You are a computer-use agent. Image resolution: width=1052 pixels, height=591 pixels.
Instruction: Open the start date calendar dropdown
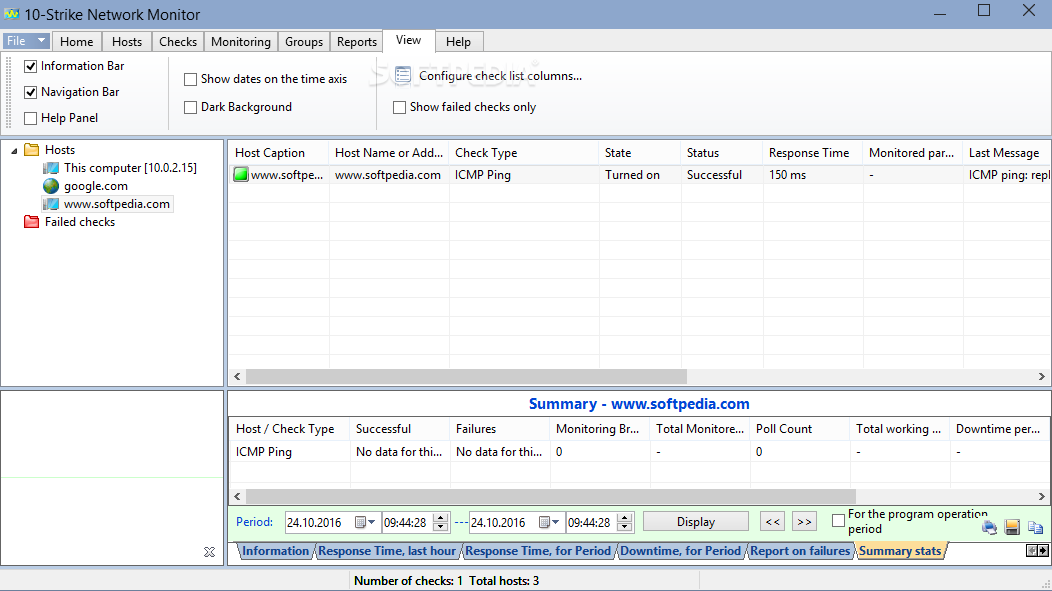[364, 522]
